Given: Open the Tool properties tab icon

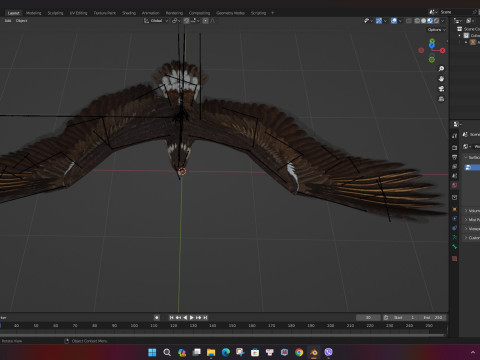Looking at the screenshot, I should [x=454, y=136].
